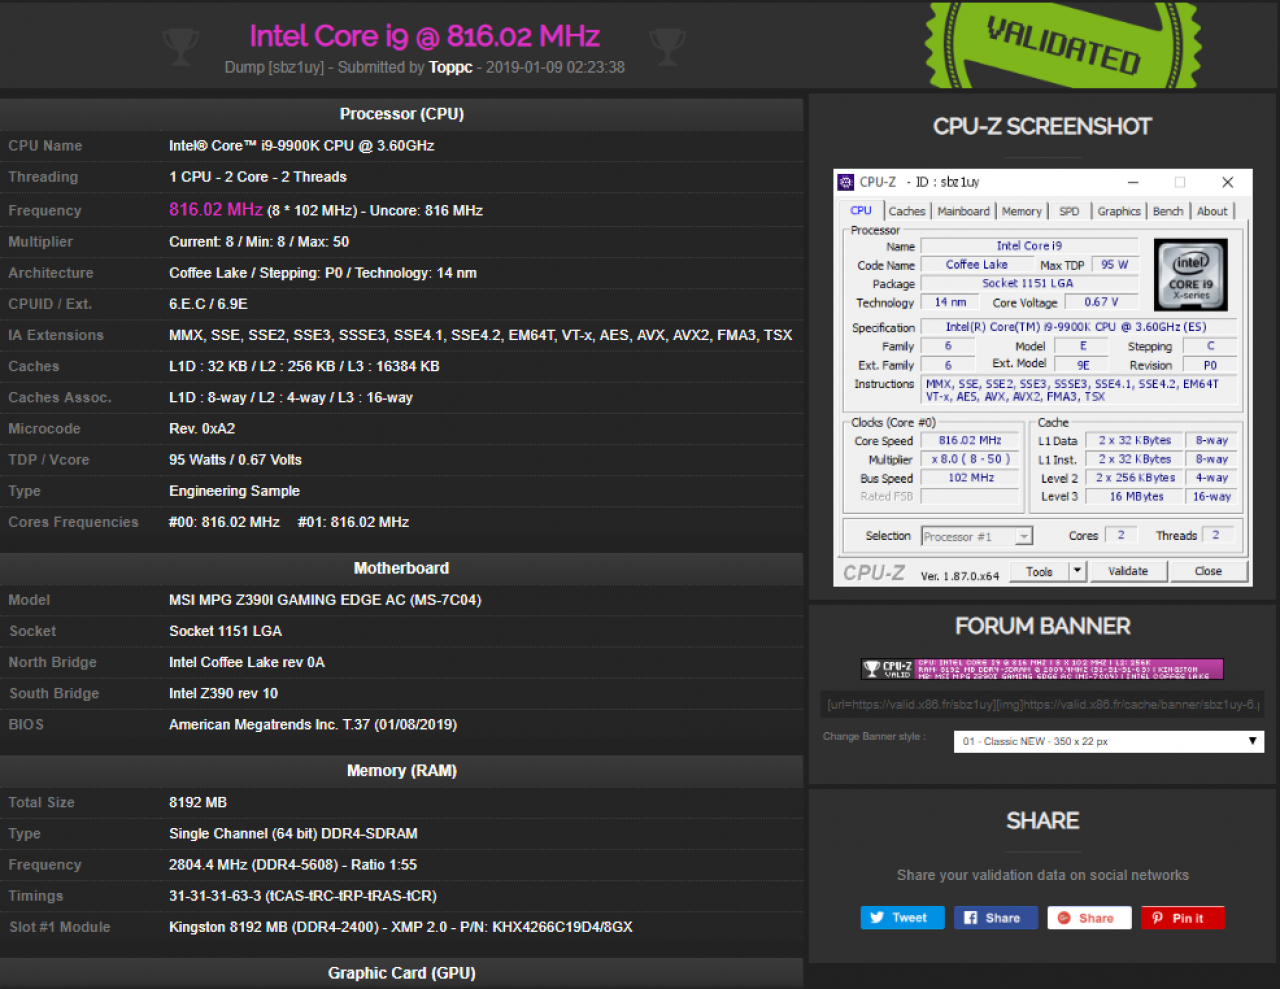Screen dimensions: 1280x989
Task: Click the Core Voltage 0.67 V field in CPU-Z
Action: [1101, 302]
